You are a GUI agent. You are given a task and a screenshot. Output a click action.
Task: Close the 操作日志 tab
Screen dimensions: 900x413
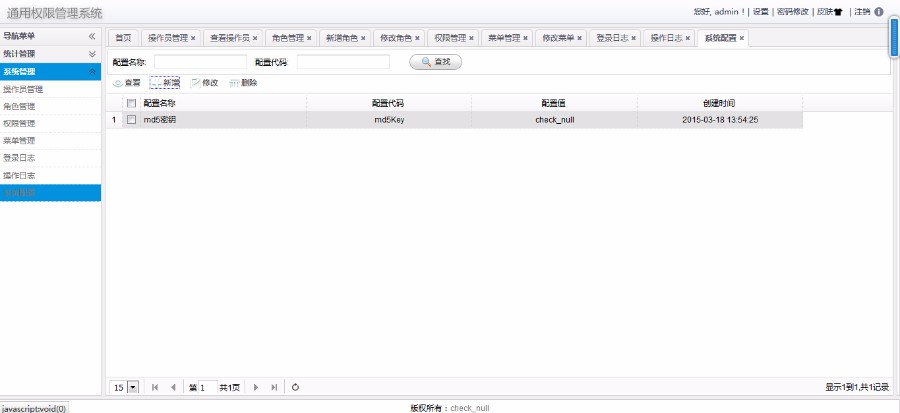pyautogui.click(x=688, y=38)
